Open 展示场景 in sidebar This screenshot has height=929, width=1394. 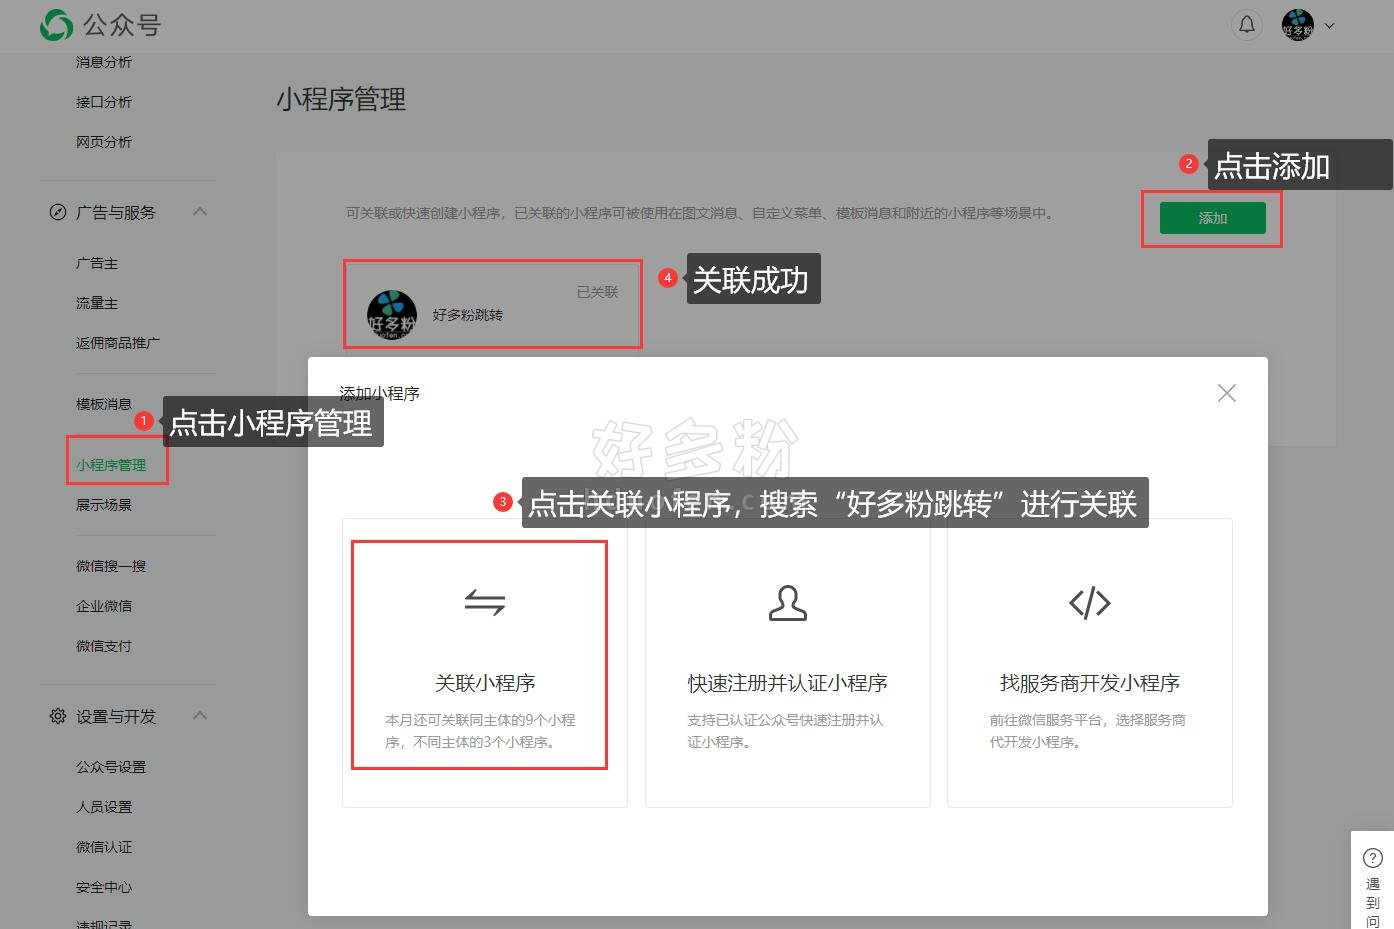point(104,505)
